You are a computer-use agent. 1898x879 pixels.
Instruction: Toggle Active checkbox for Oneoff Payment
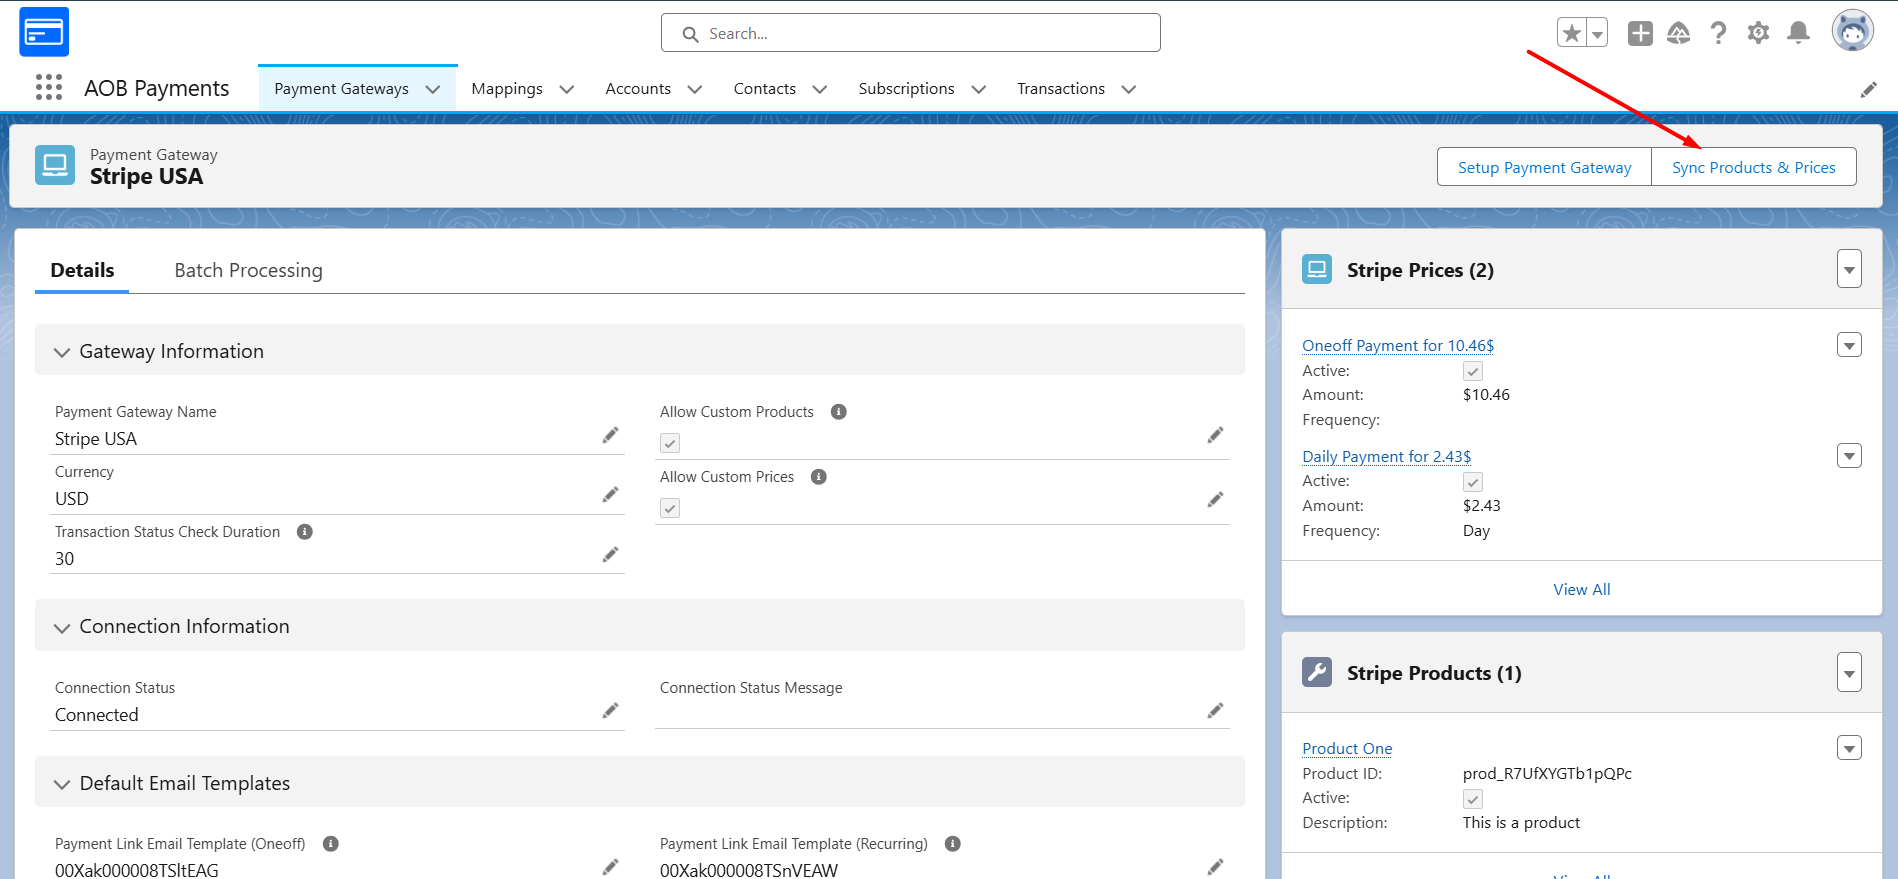tap(1473, 371)
